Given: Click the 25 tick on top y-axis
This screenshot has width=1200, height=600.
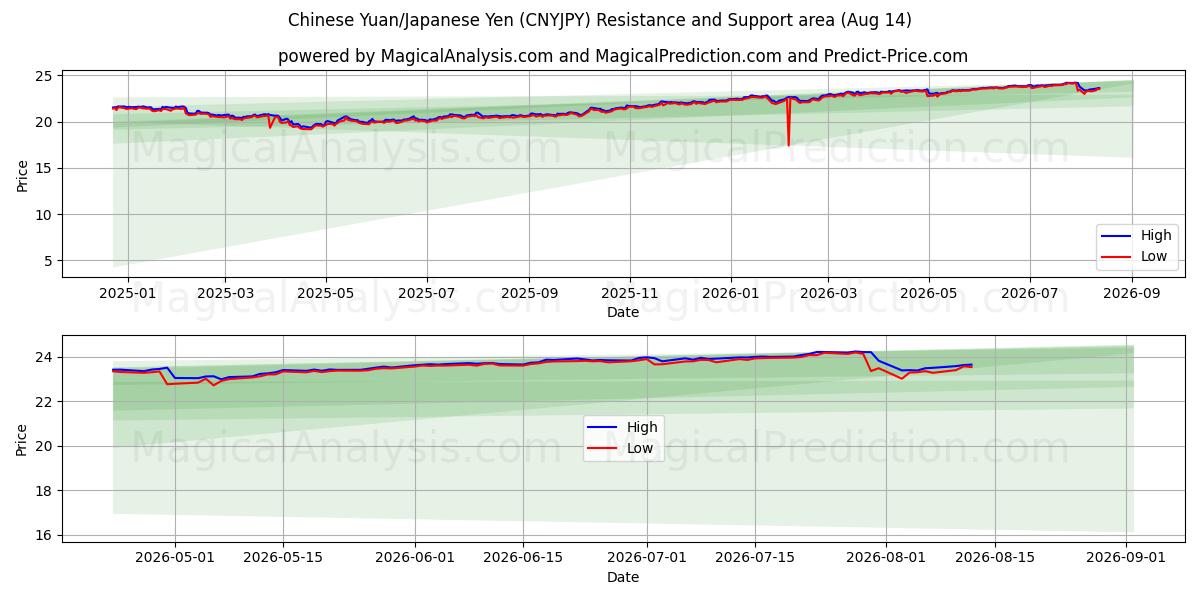Looking at the screenshot, I should coord(46,76).
